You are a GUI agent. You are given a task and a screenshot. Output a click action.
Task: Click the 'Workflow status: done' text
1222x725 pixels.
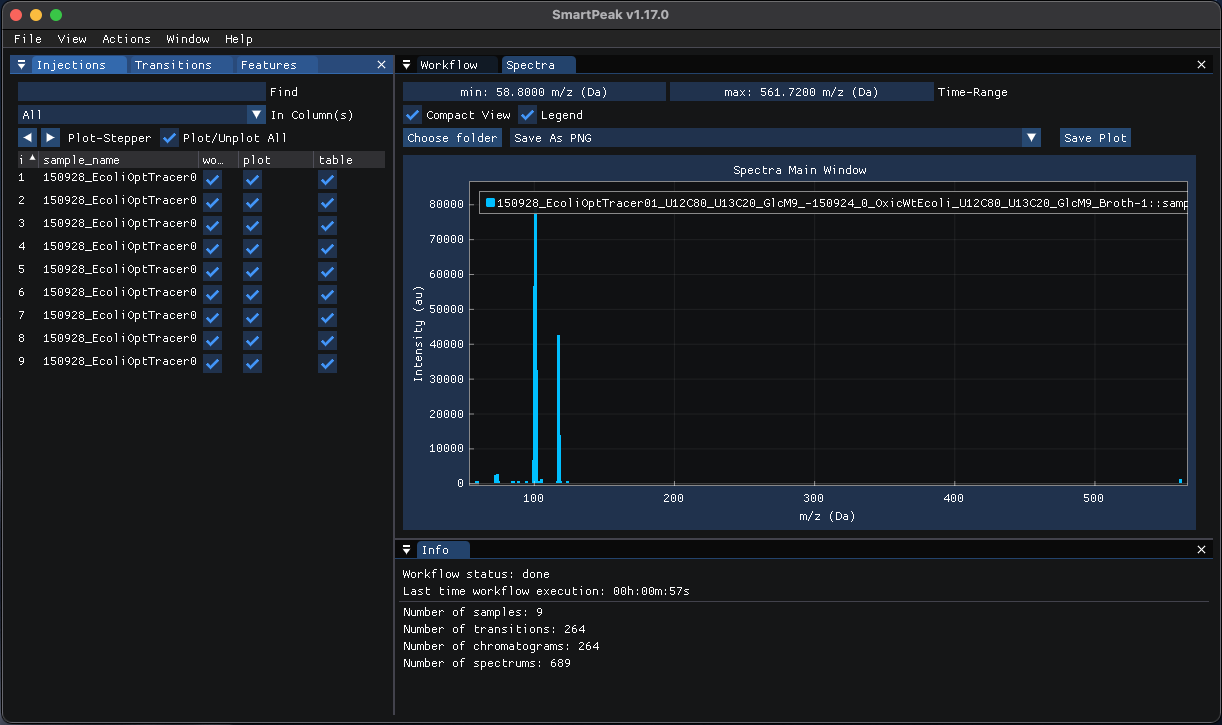476,574
